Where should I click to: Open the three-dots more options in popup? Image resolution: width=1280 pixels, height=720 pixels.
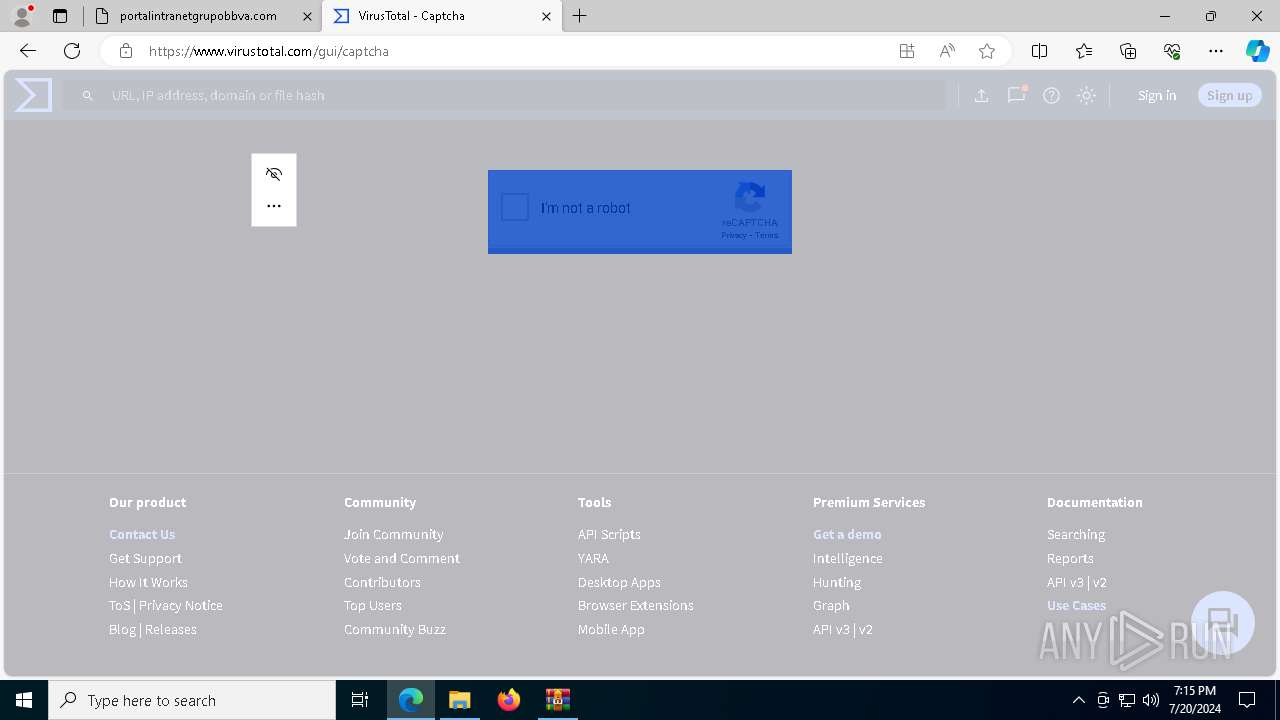274,206
